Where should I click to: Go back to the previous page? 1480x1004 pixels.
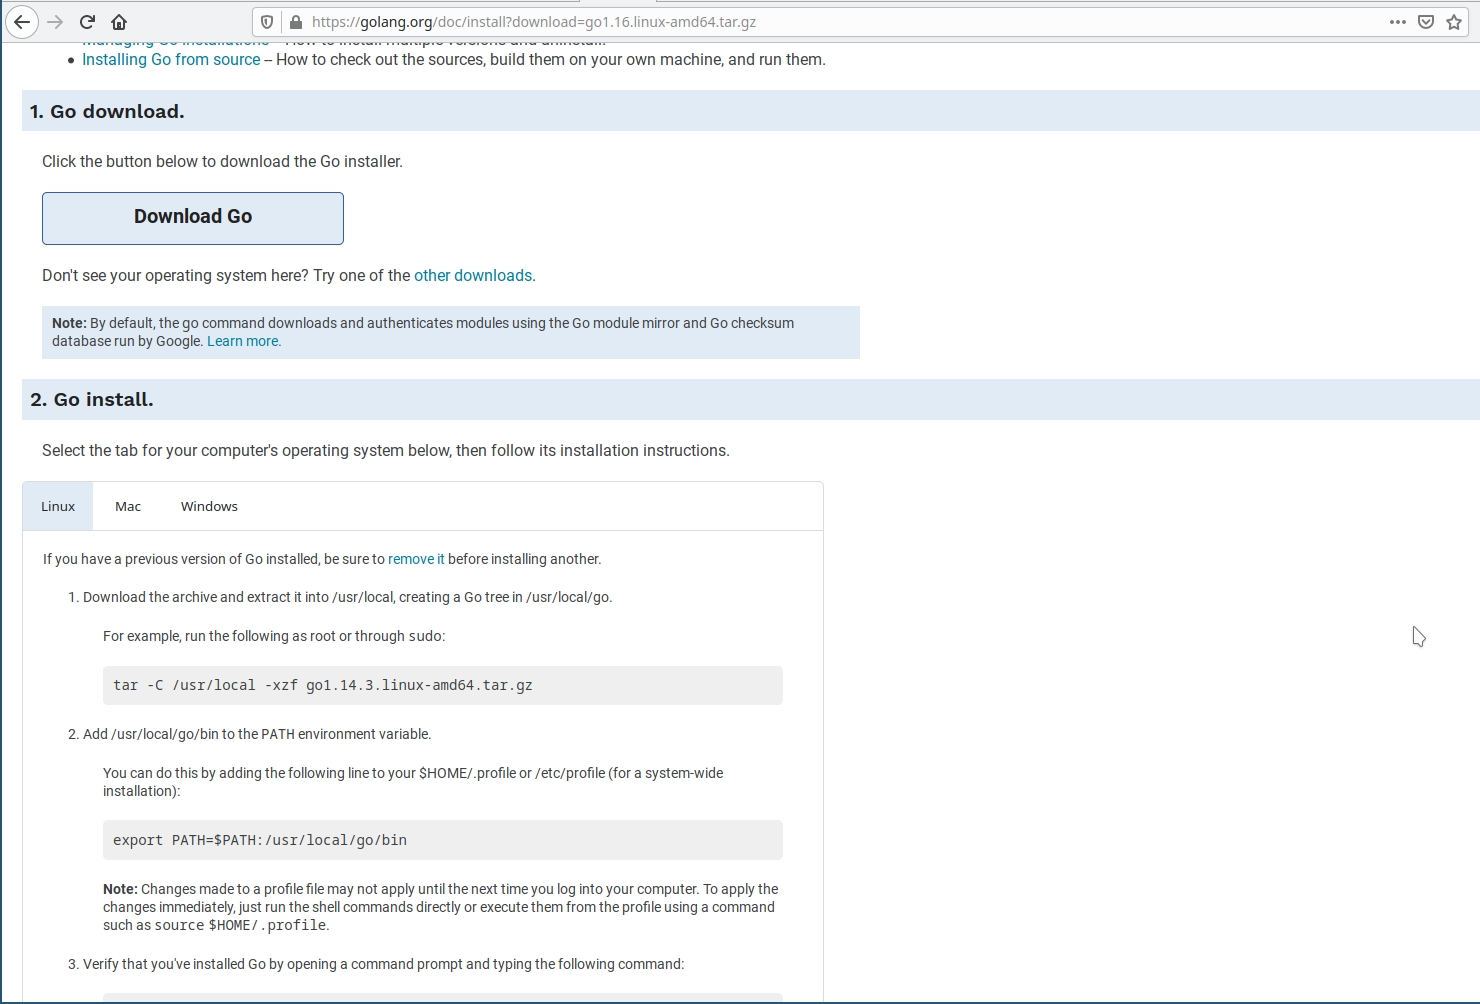(x=22, y=22)
